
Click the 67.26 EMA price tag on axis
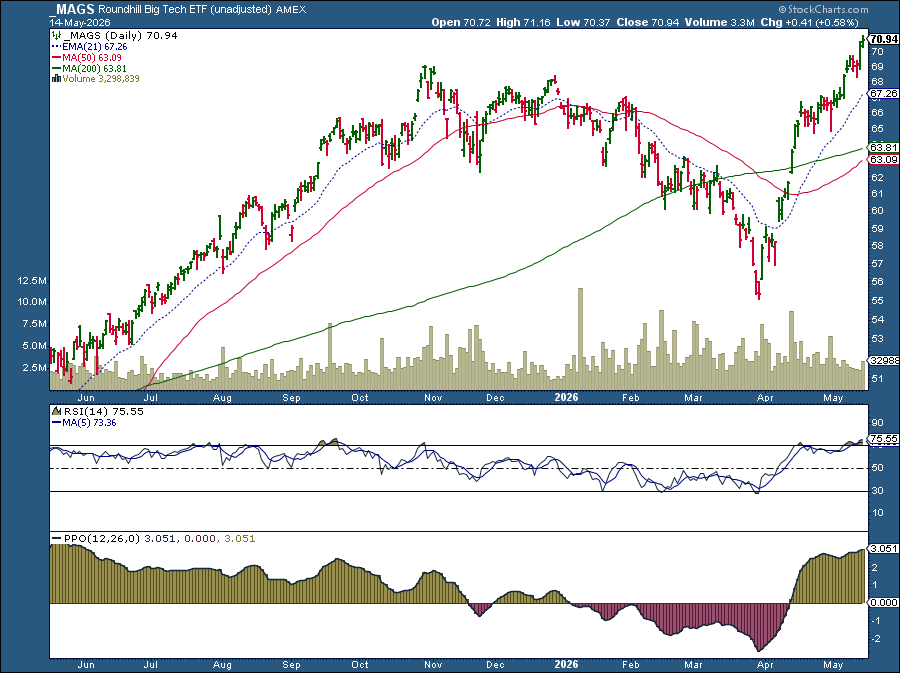883,94
